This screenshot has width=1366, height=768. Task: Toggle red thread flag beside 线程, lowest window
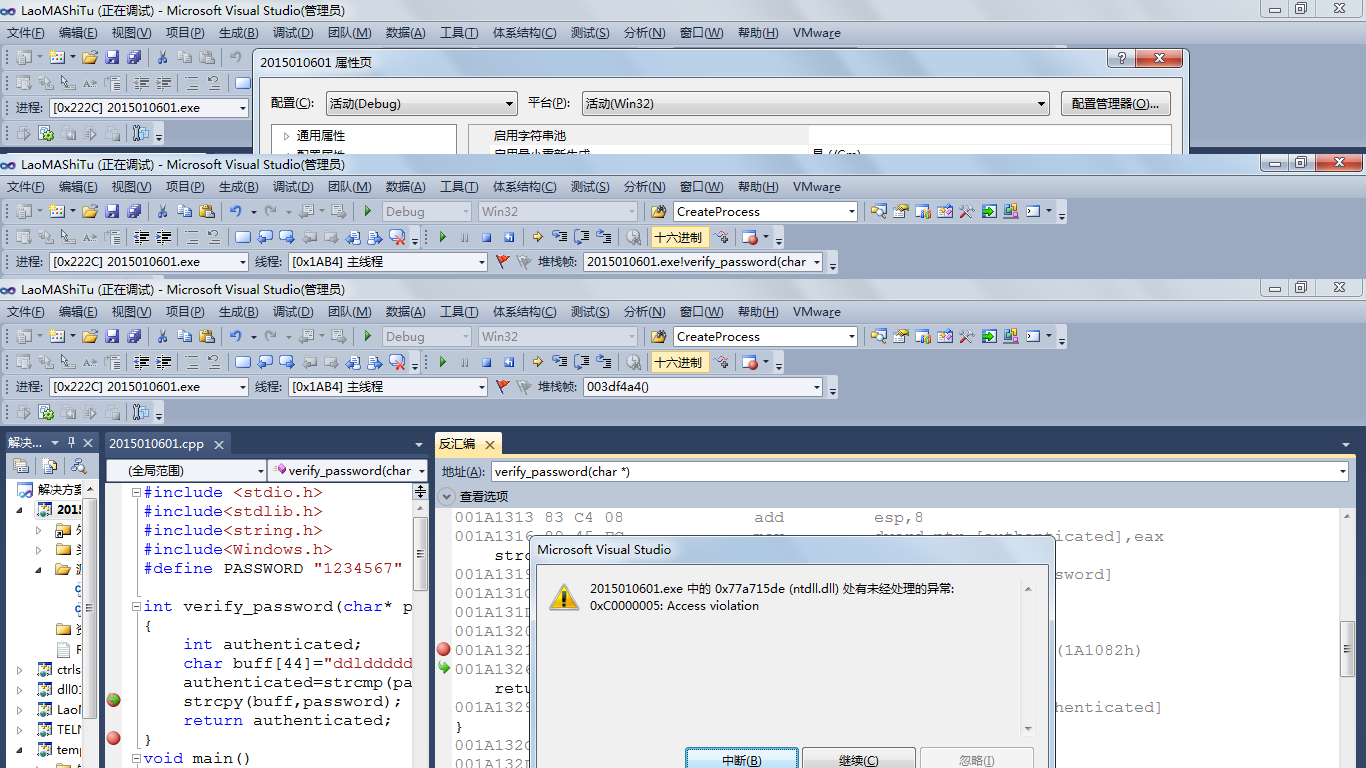tap(503, 387)
